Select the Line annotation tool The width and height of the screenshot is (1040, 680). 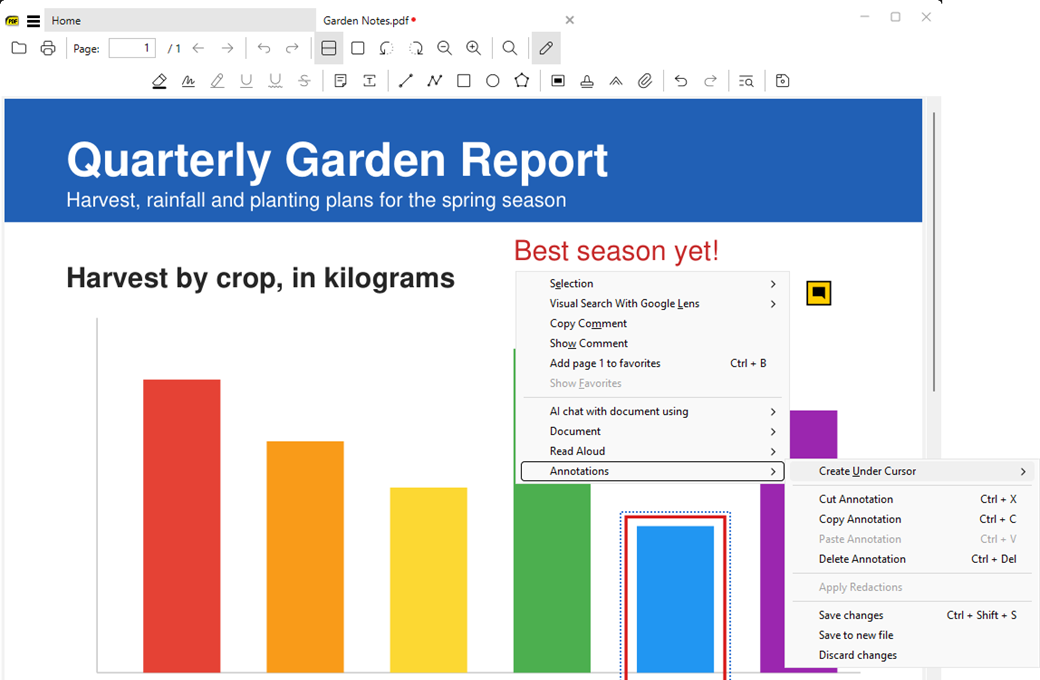pos(405,81)
